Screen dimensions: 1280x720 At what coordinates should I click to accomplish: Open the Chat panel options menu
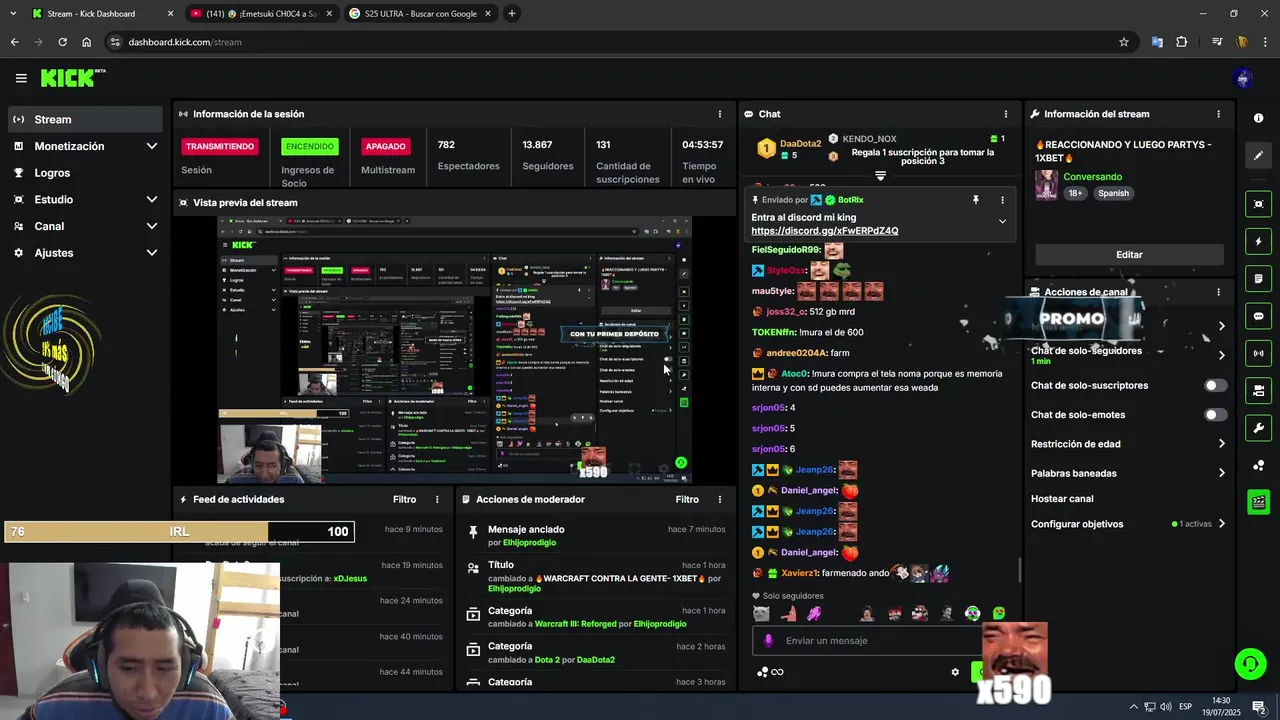[1006, 114]
